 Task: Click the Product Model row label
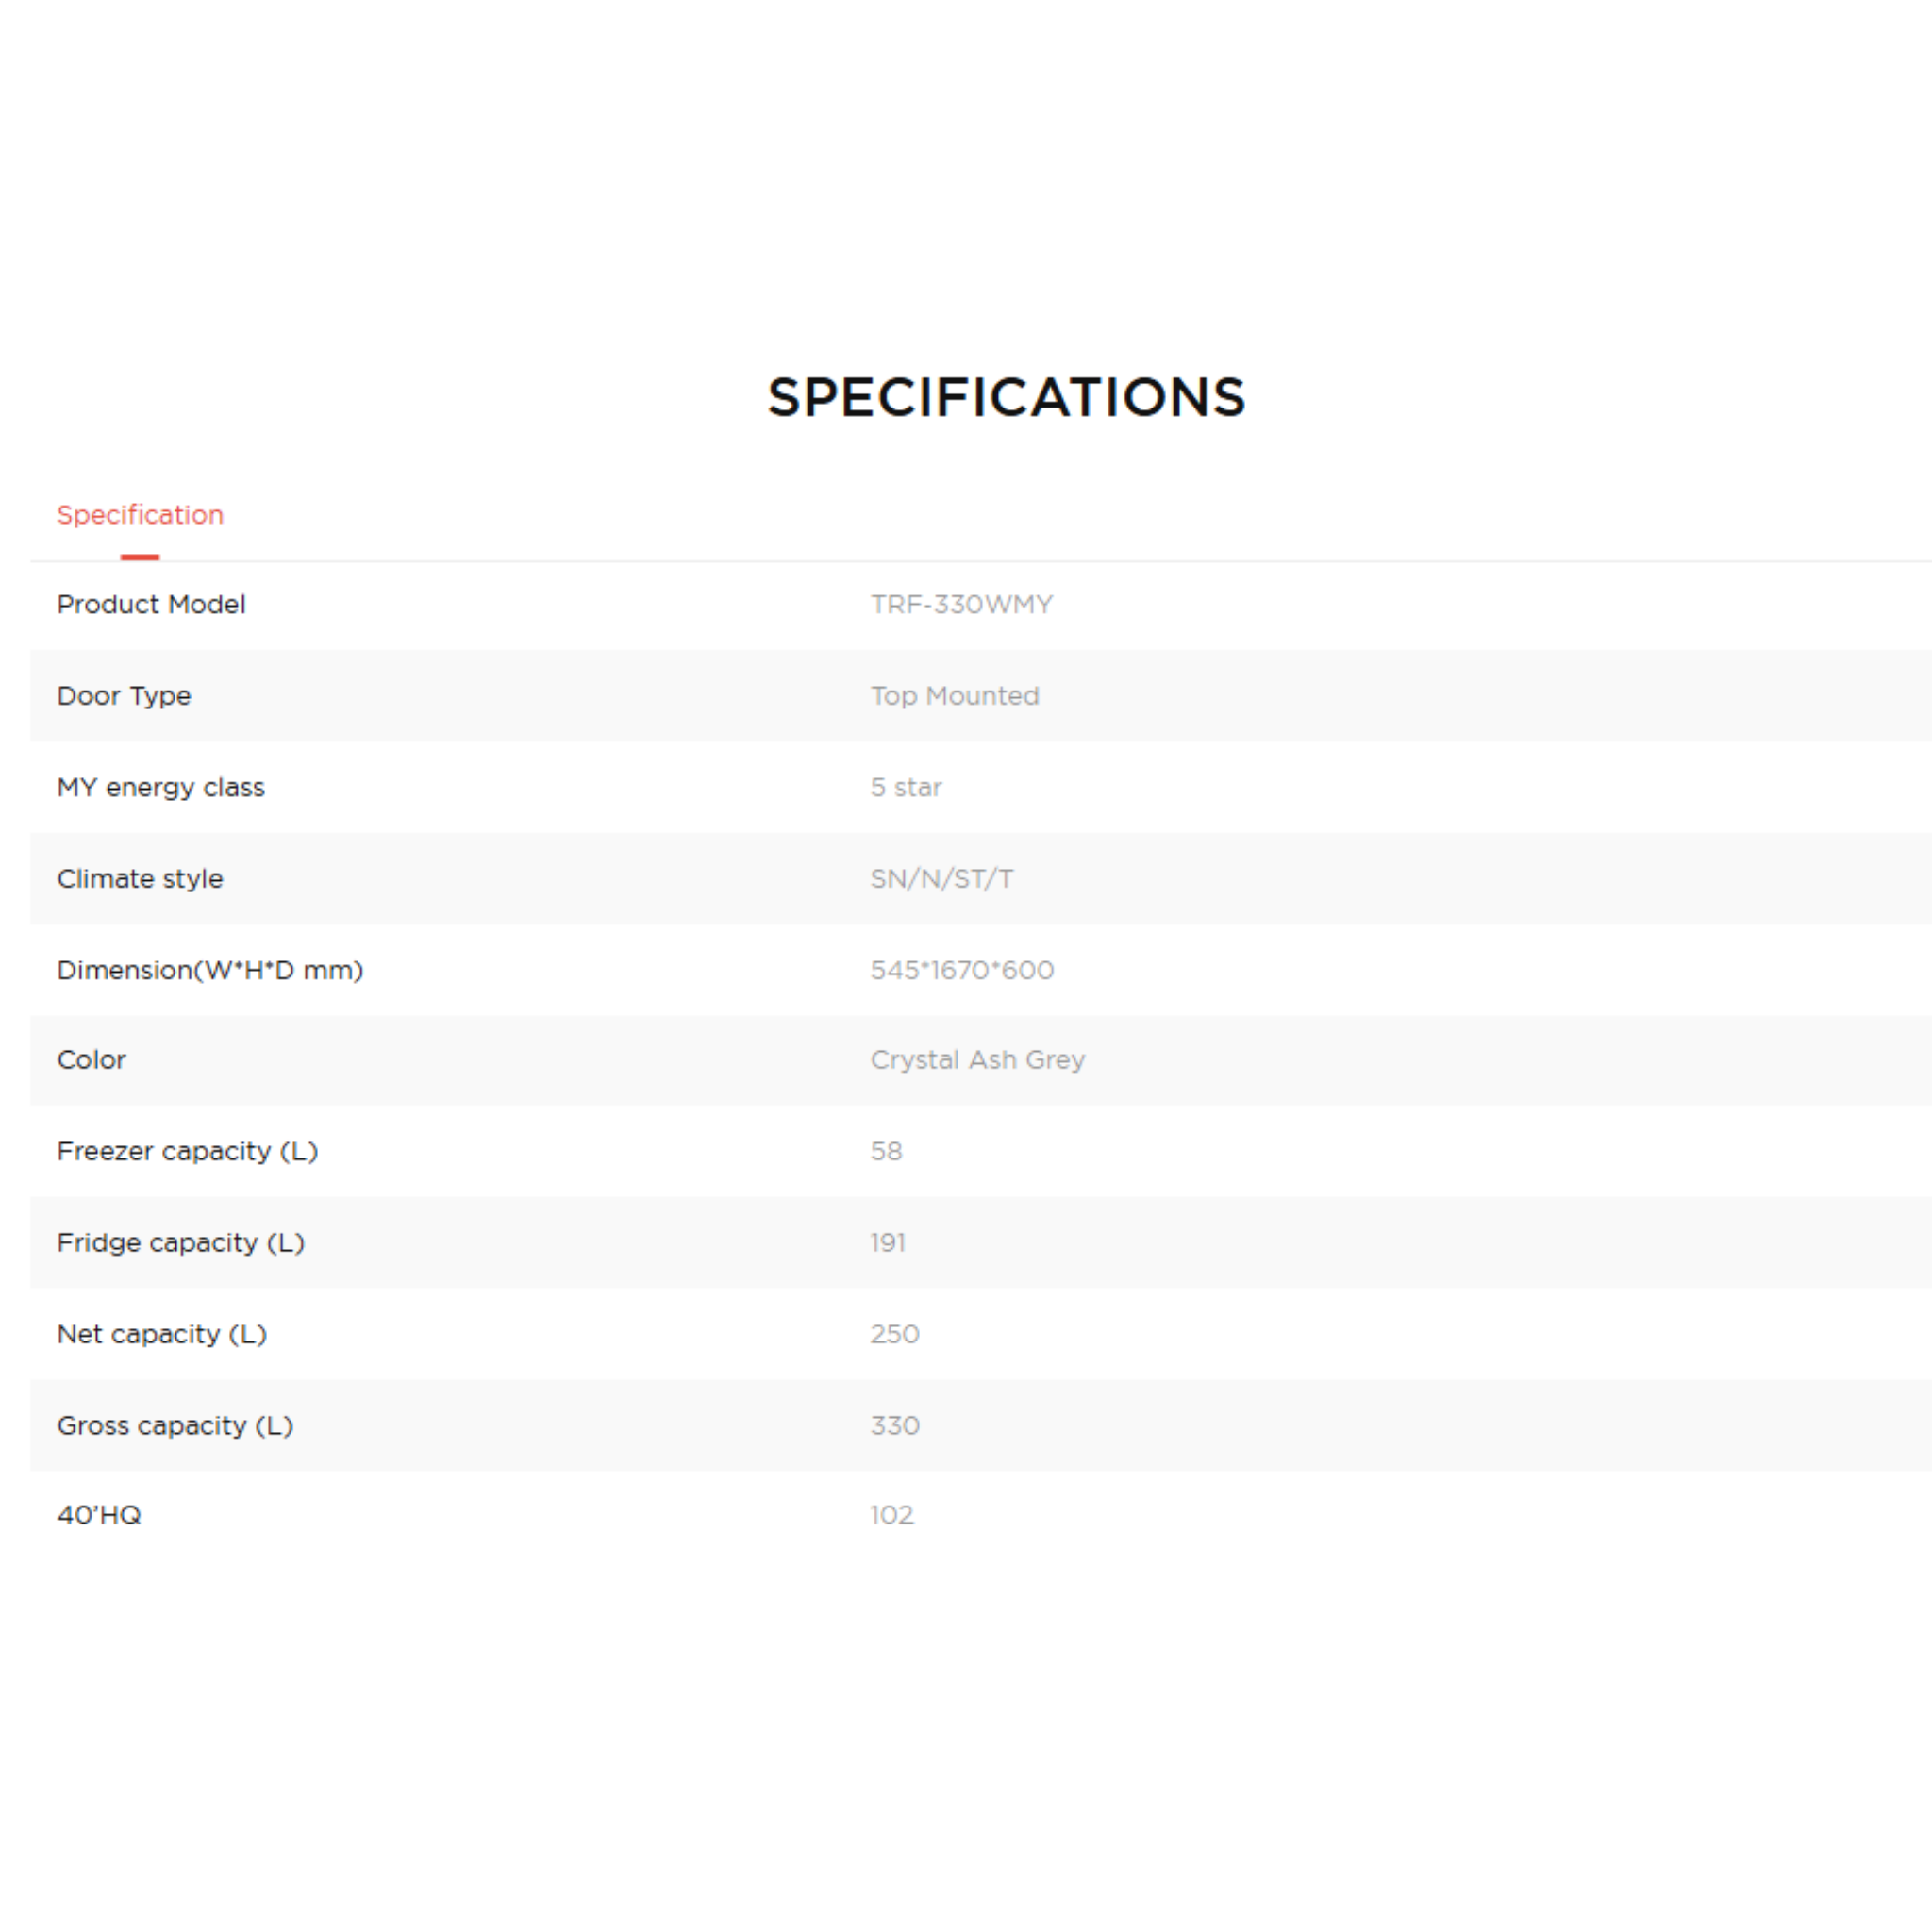[x=151, y=604]
